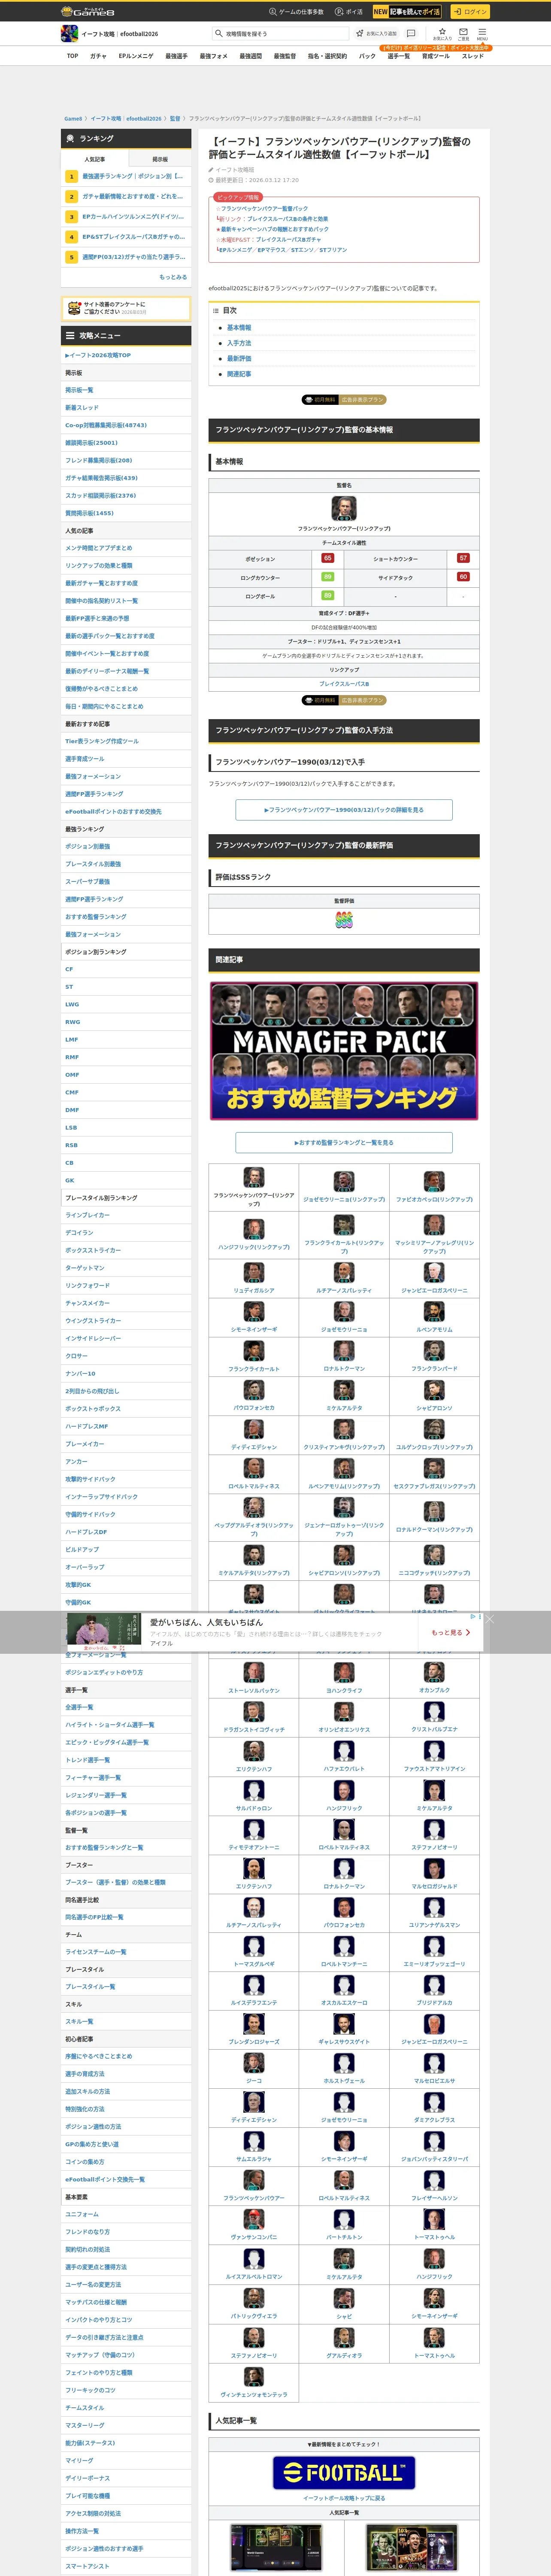Select the 掲示板 ranking tab
Viewport: 551px width, 2576px height.
[160, 159]
